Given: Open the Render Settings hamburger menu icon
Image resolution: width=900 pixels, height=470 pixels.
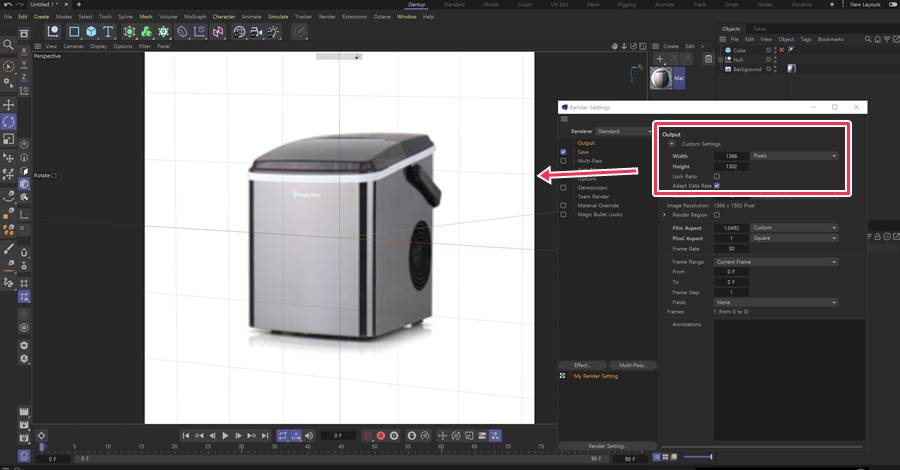Looking at the screenshot, I should tap(564, 119).
